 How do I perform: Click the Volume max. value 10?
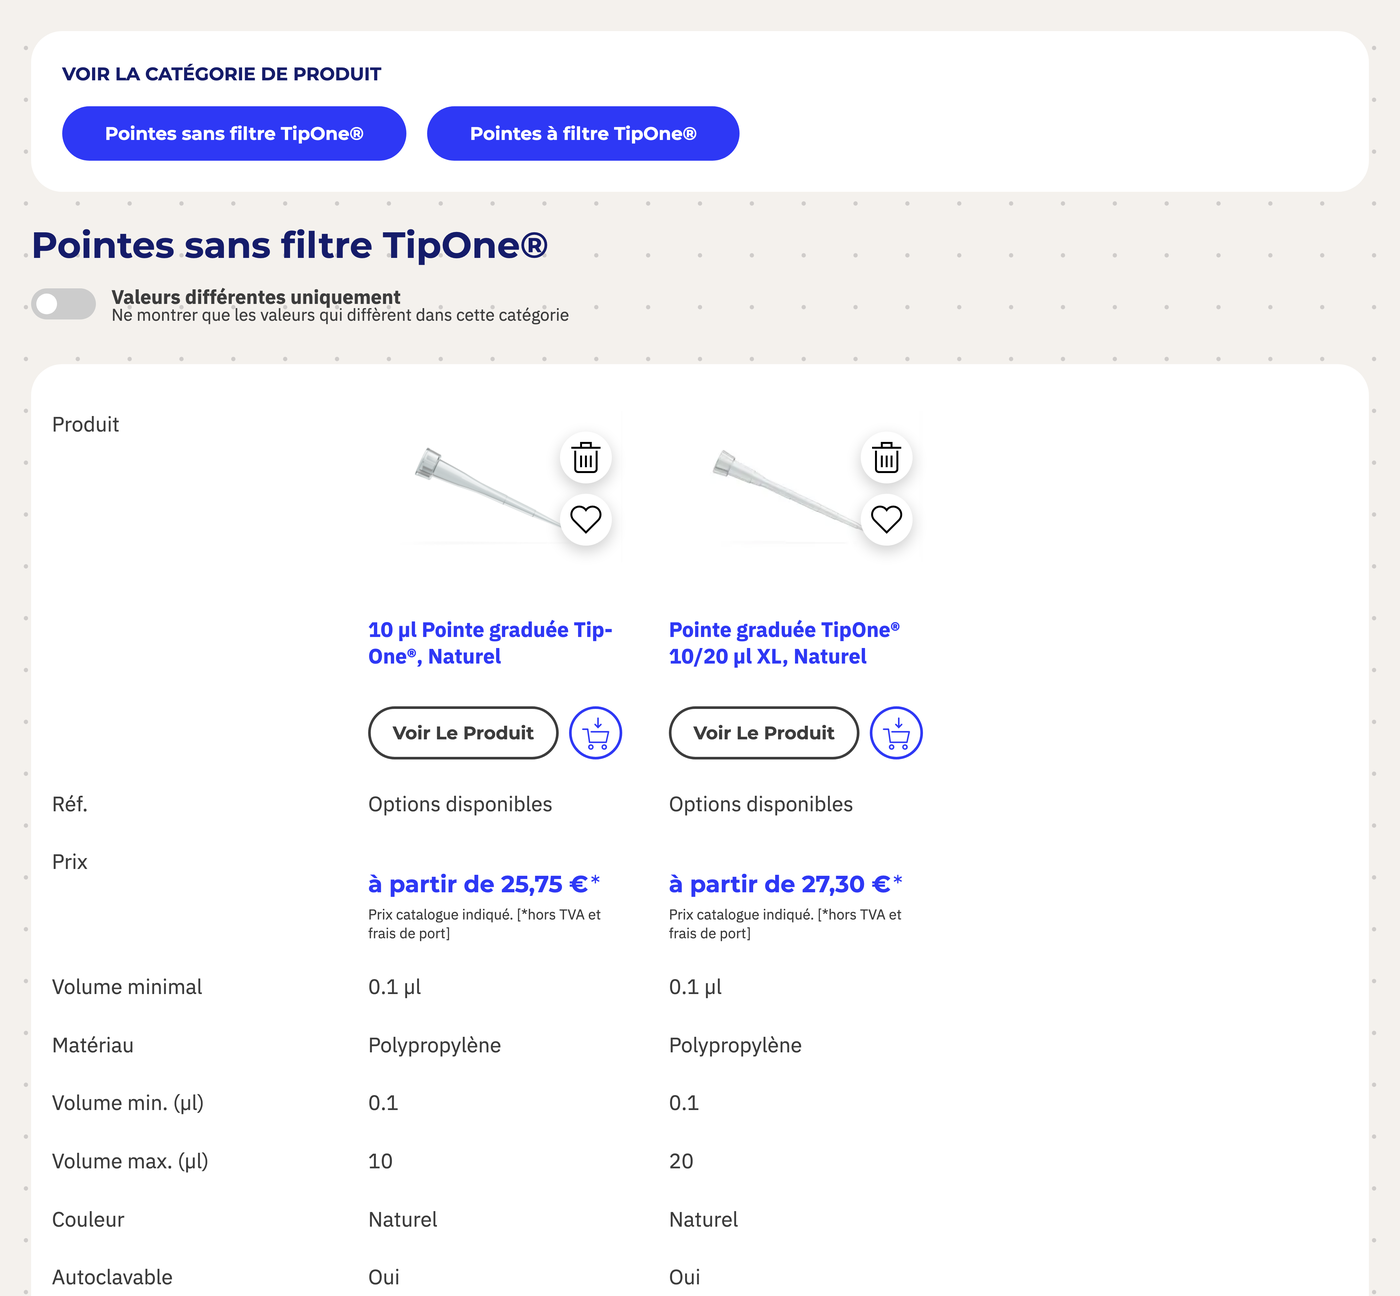pos(380,1161)
